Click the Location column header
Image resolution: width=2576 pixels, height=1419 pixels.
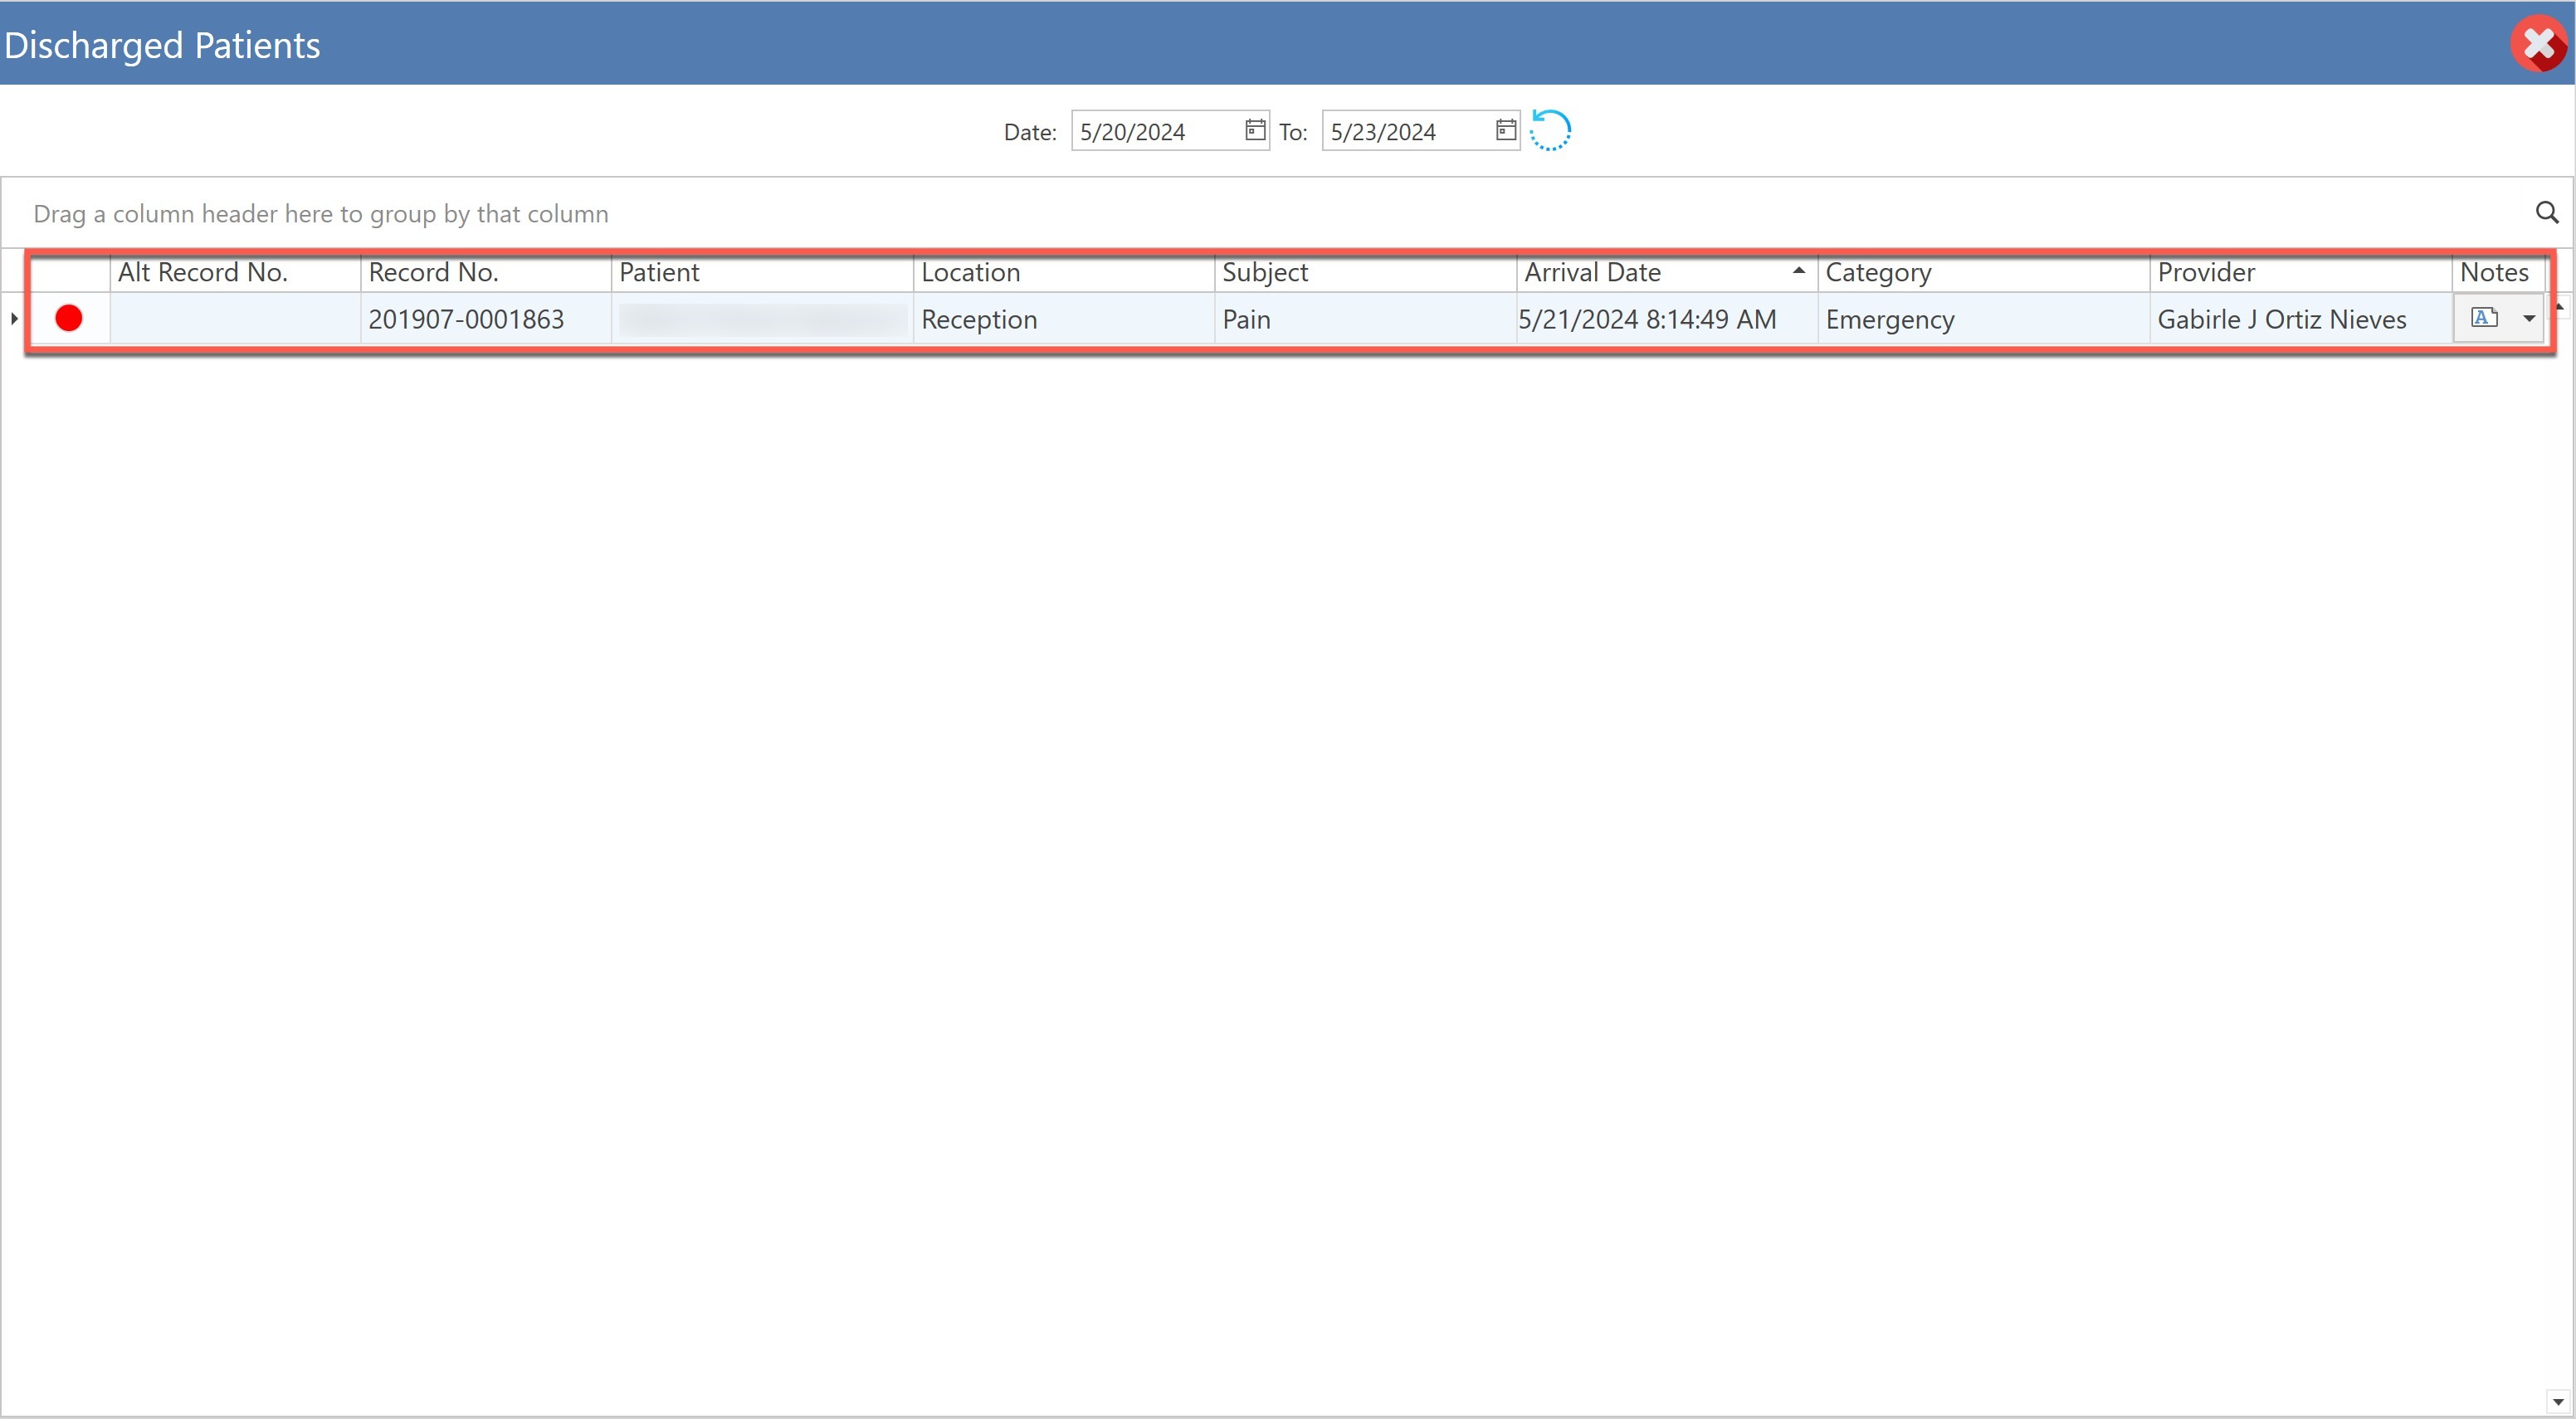click(970, 272)
